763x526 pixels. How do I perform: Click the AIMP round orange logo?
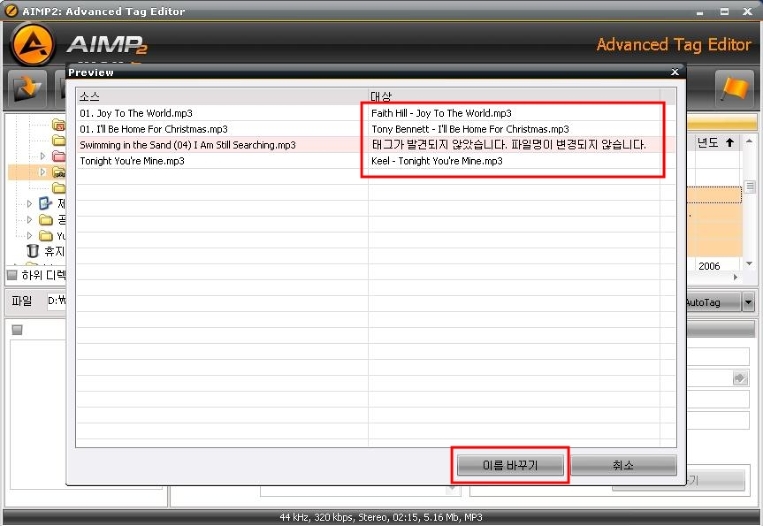32,45
